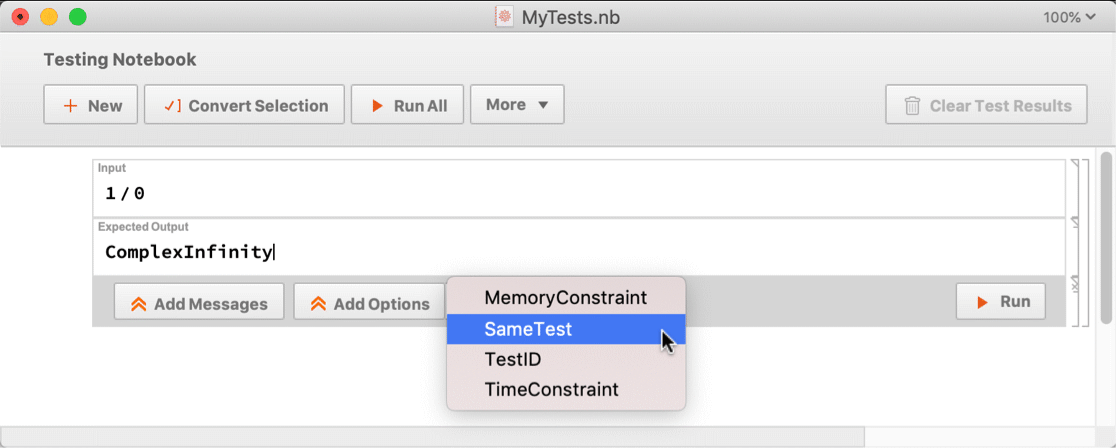The height and width of the screenshot is (448, 1116).
Task: Click the Expected Output field with ComplexInfinity
Action: [579, 247]
